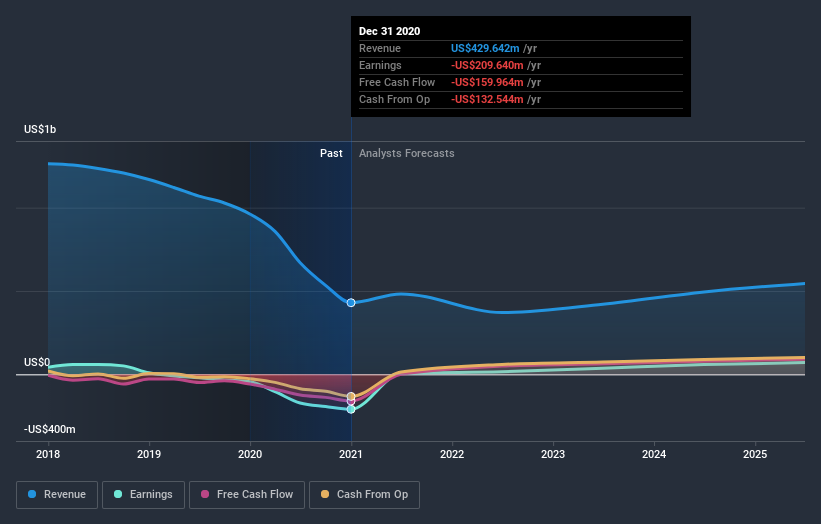The height and width of the screenshot is (524, 821).
Task: Click the teal Earnings data point at 2021
Action: pyautogui.click(x=351, y=409)
